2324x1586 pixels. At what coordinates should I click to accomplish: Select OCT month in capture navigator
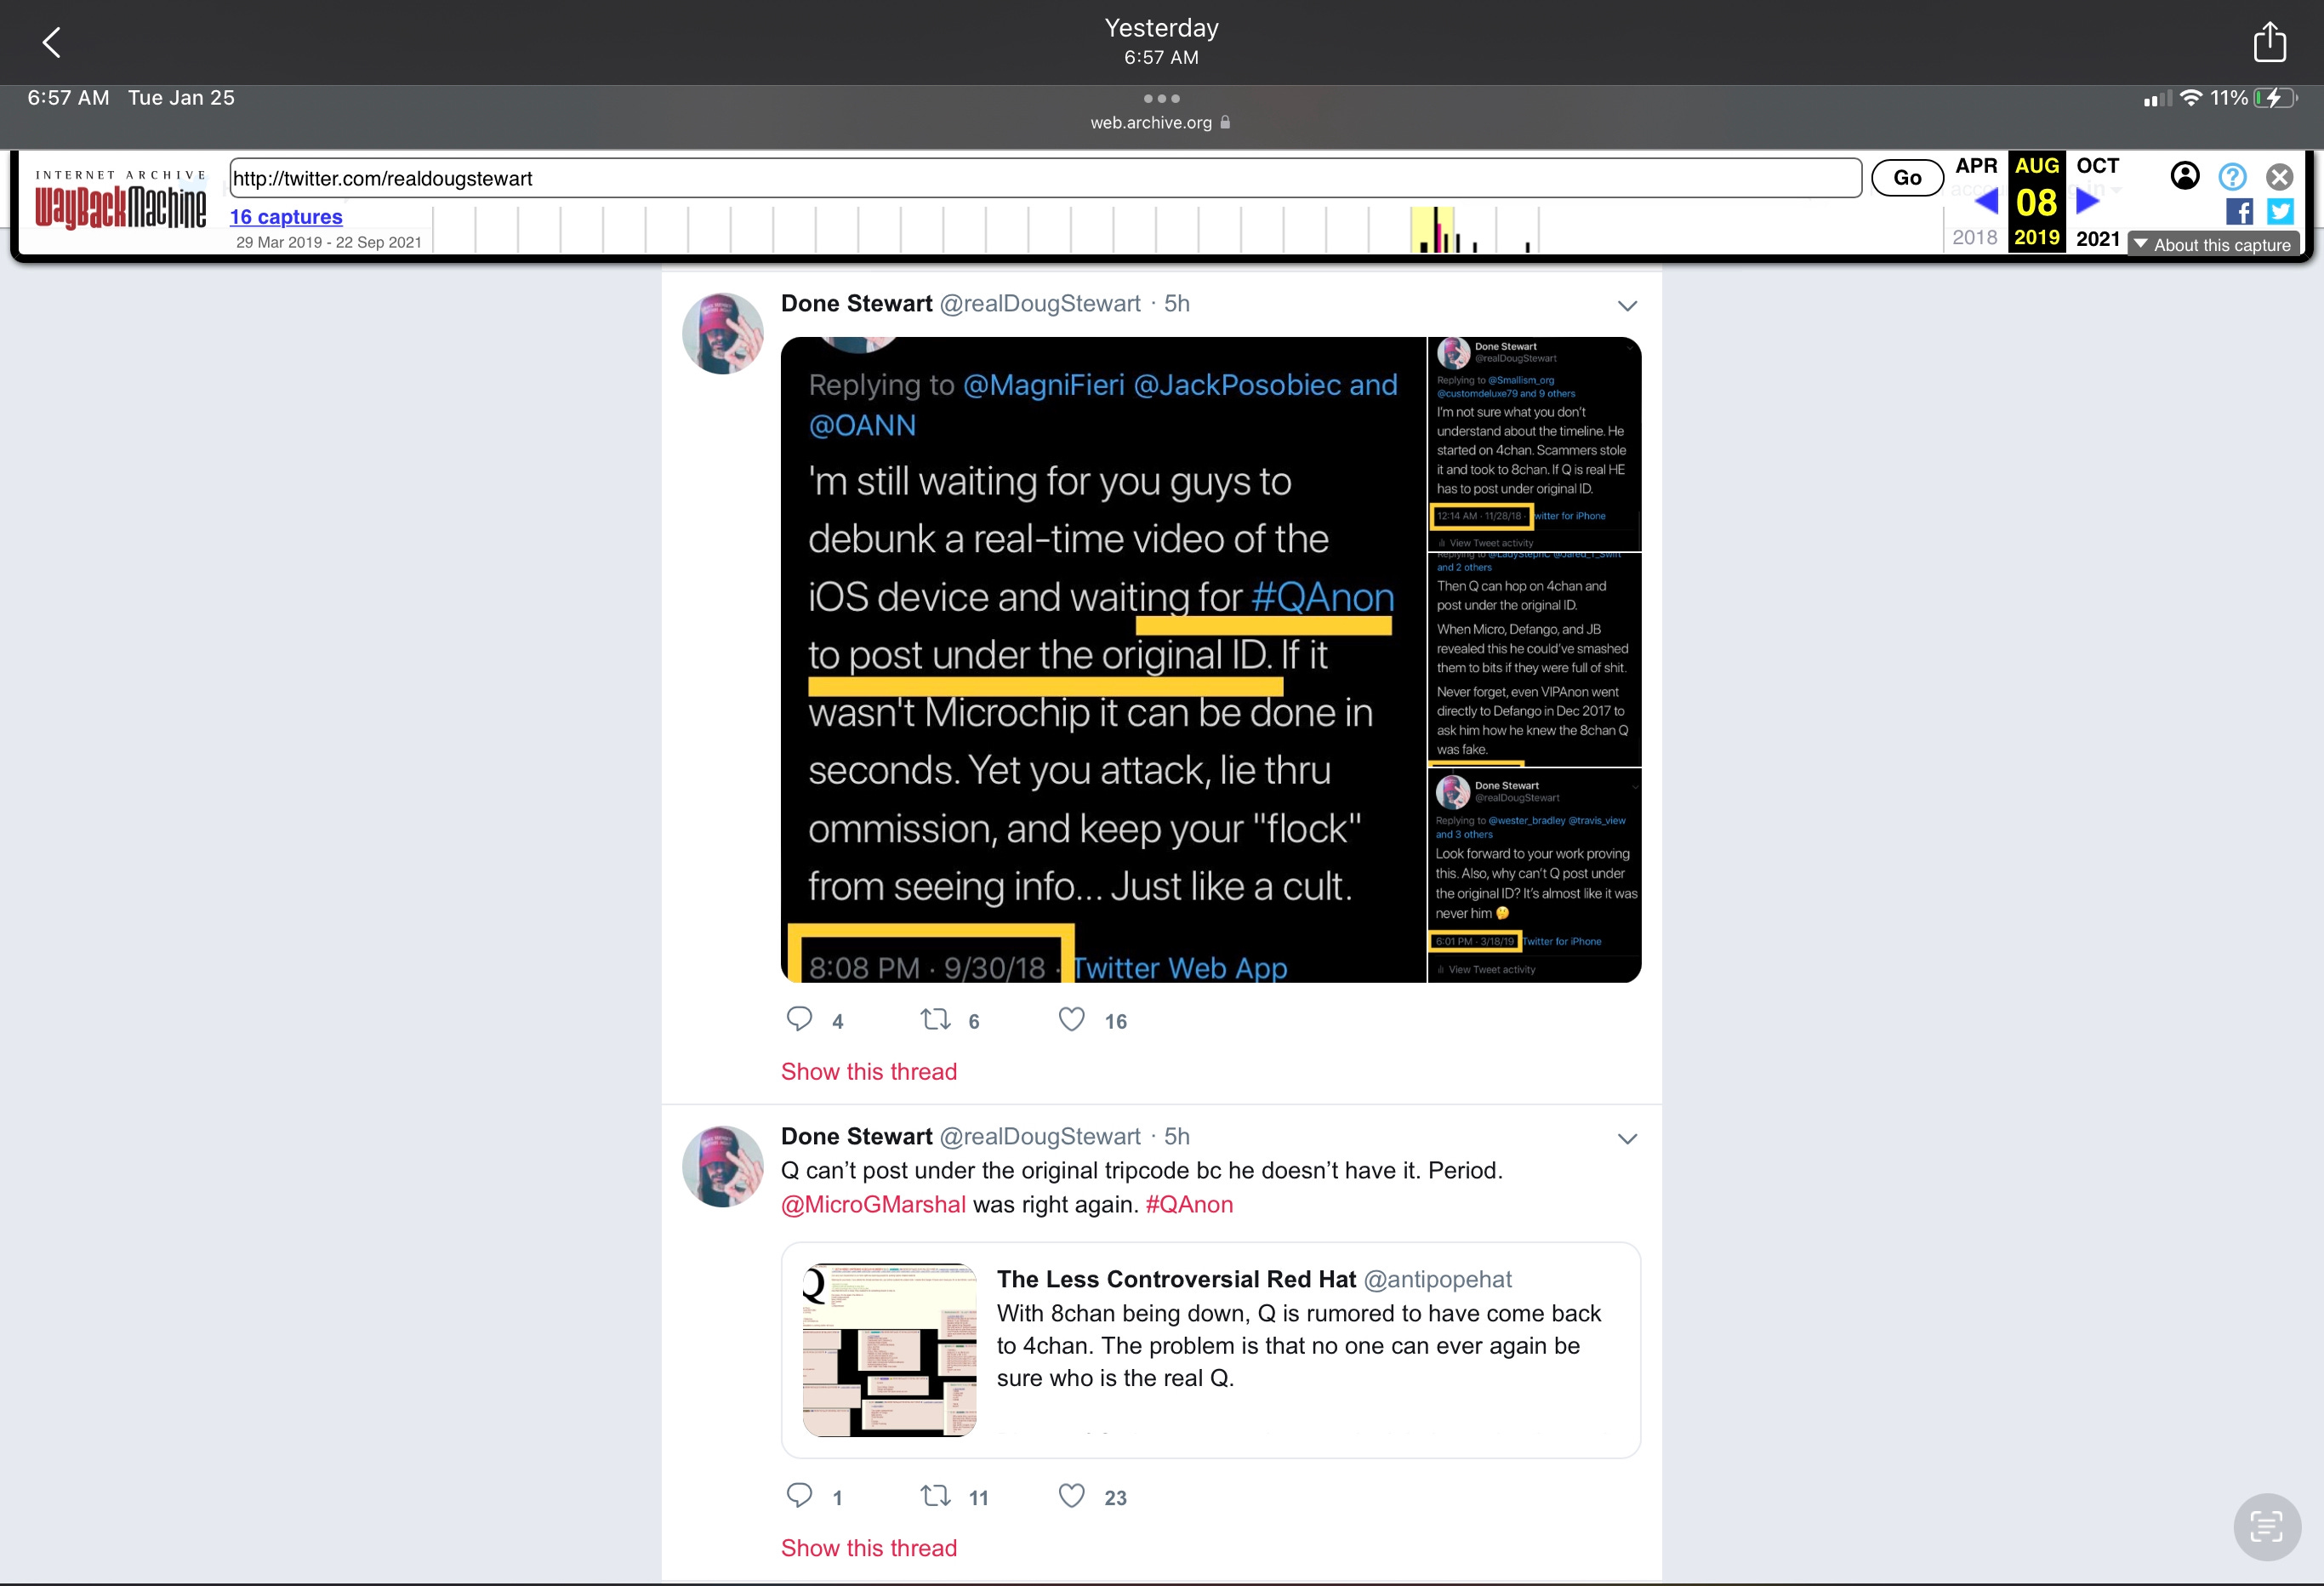2097,166
